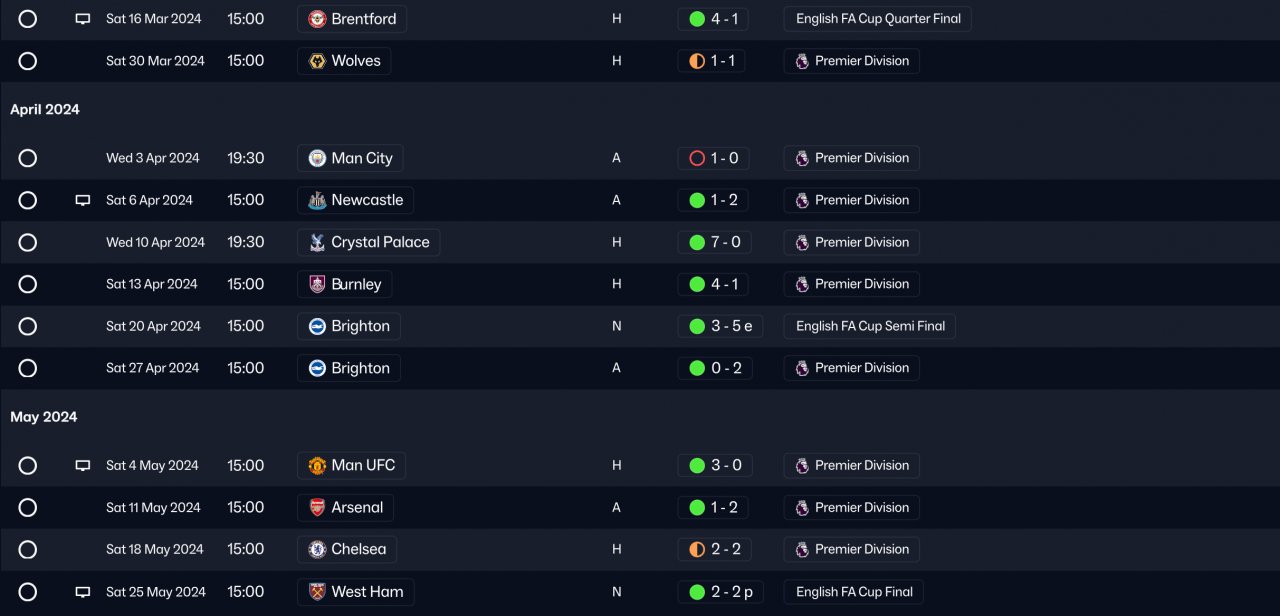Select the radio circle for Chelsea fixture
The height and width of the screenshot is (616, 1280).
28,549
